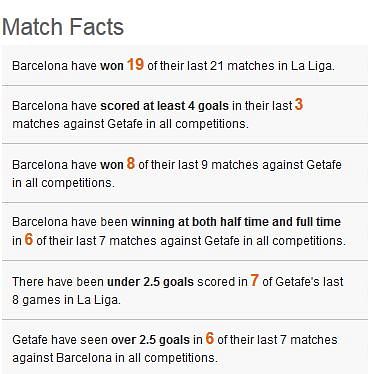This screenshot has width=368, height=374.
Task: Select the orange number 19
Action: (x=135, y=64)
